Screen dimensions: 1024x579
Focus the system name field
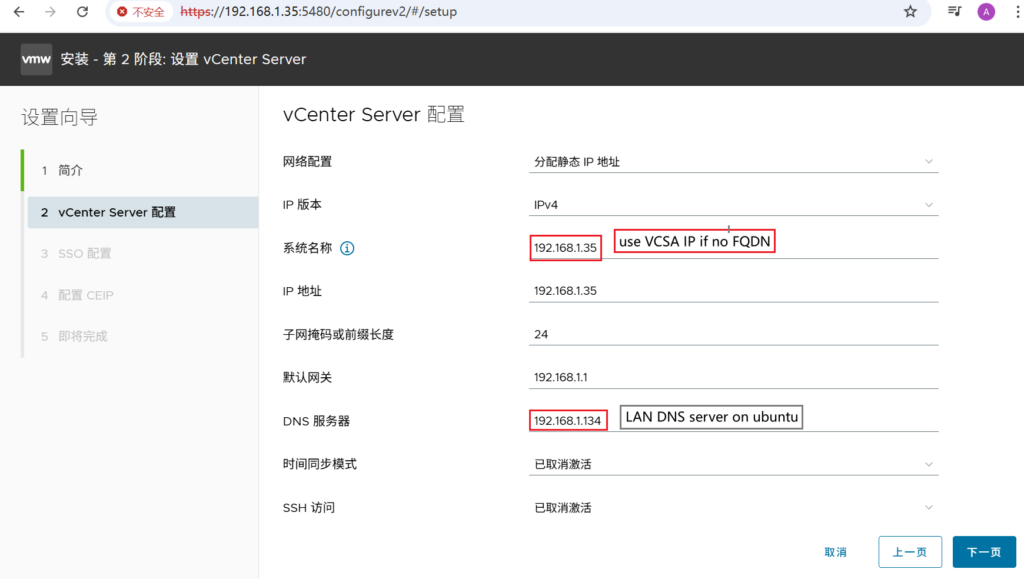click(733, 248)
